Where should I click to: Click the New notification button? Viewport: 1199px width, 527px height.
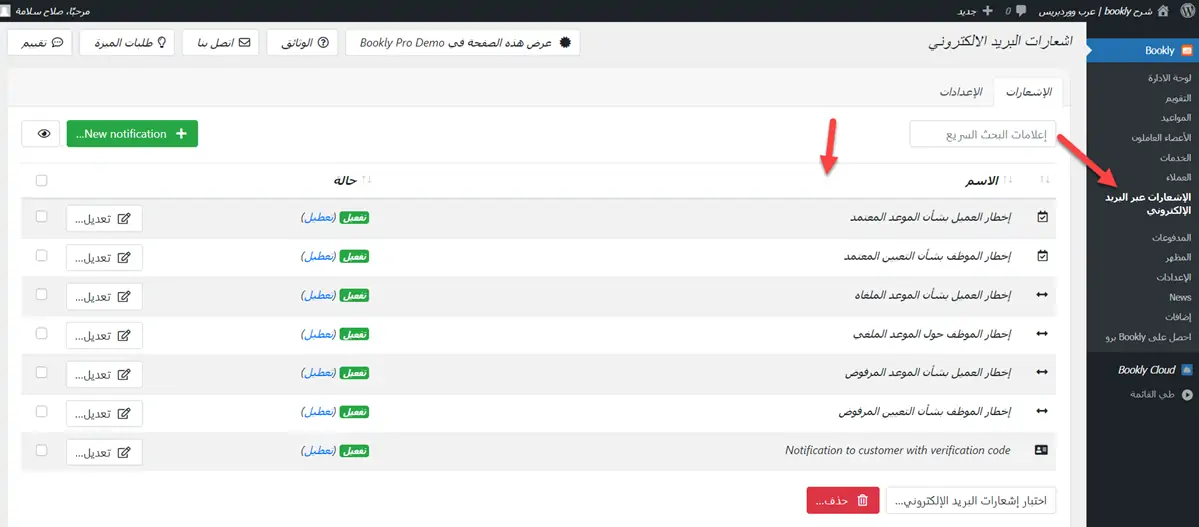132,134
